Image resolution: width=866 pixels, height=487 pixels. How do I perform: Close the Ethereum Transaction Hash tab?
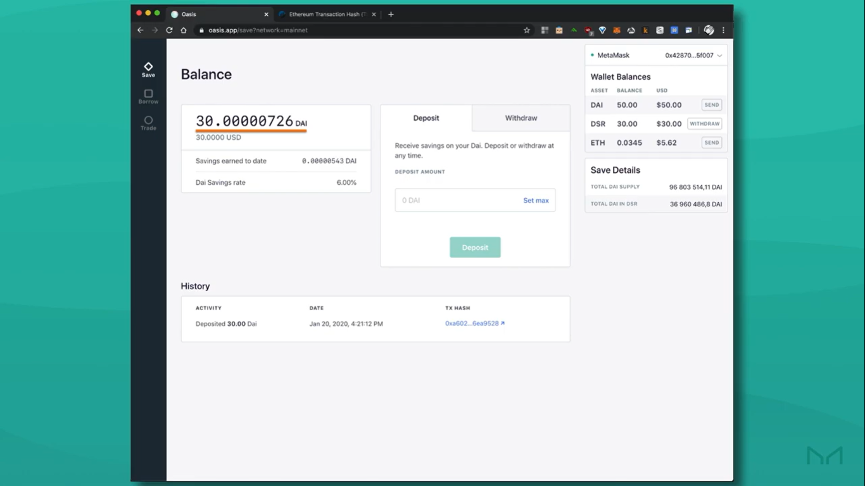coord(374,14)
